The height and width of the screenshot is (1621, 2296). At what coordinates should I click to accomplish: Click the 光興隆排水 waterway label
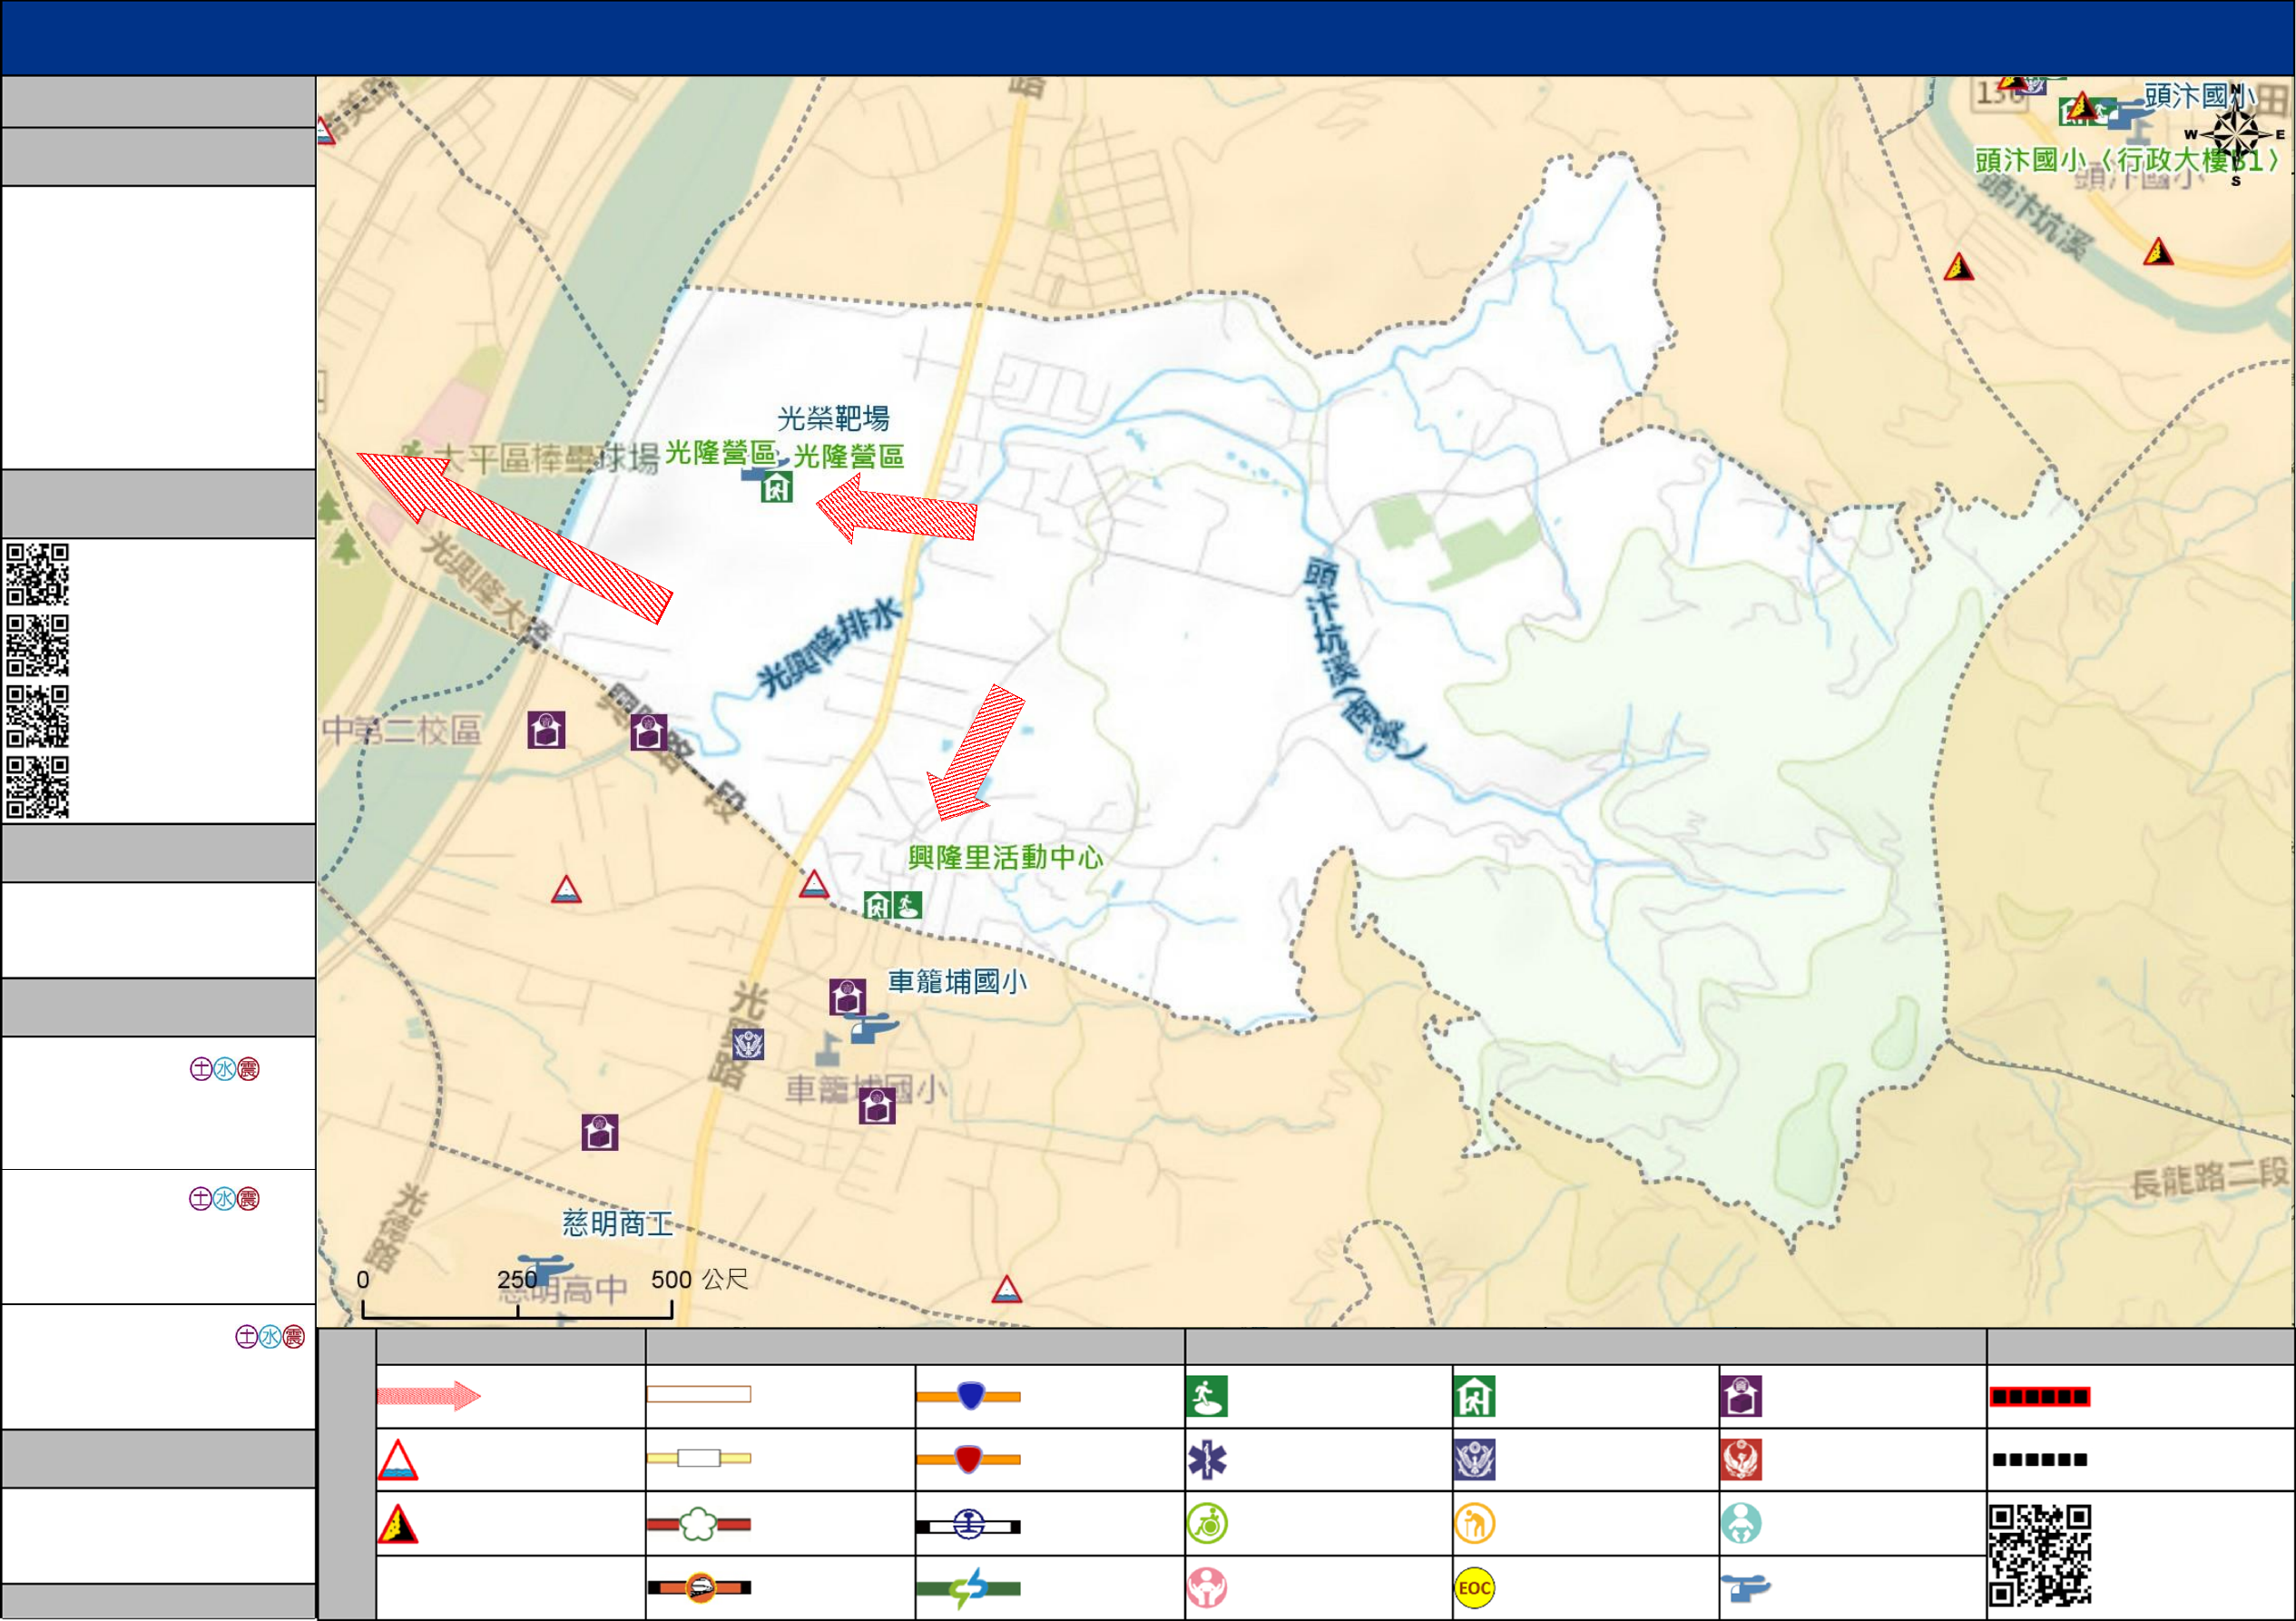coord(829,648)
